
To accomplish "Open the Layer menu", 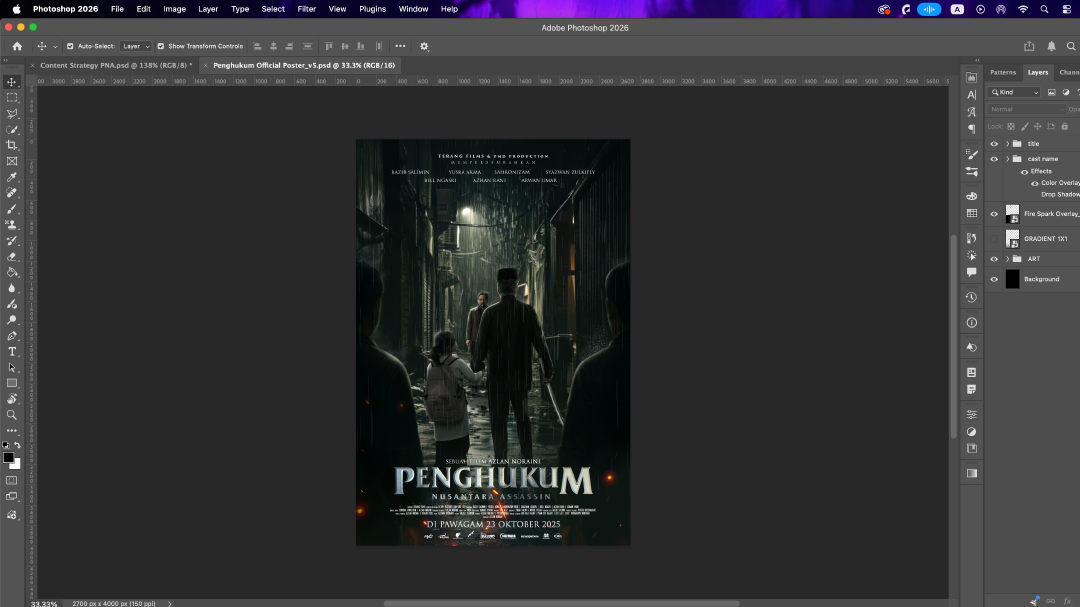I will pyautogui.click(x=208, y=9).
